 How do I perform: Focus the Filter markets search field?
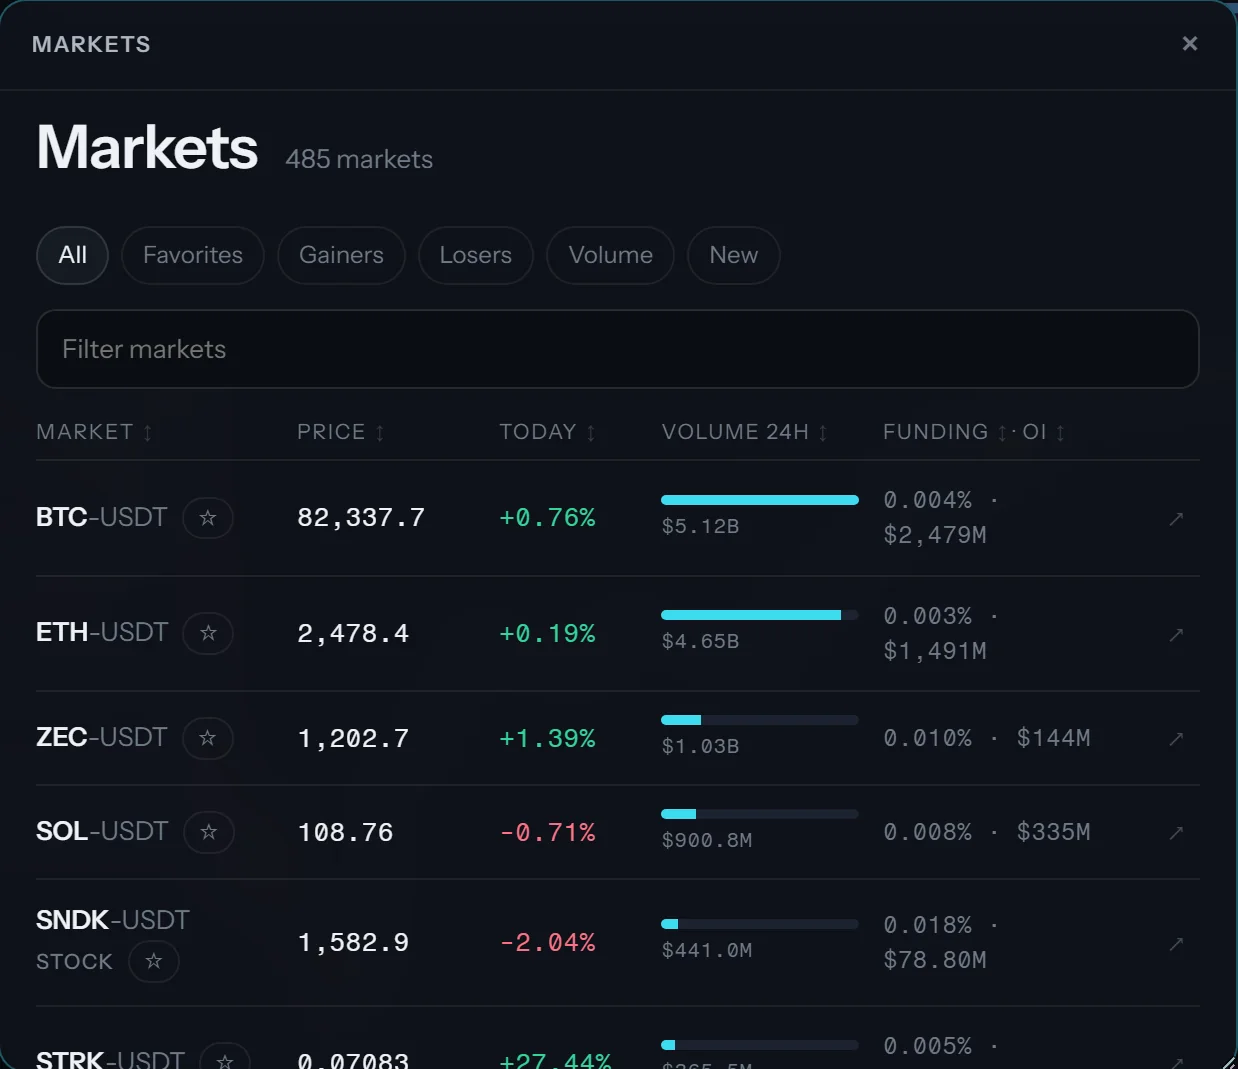tap(618, 349)
